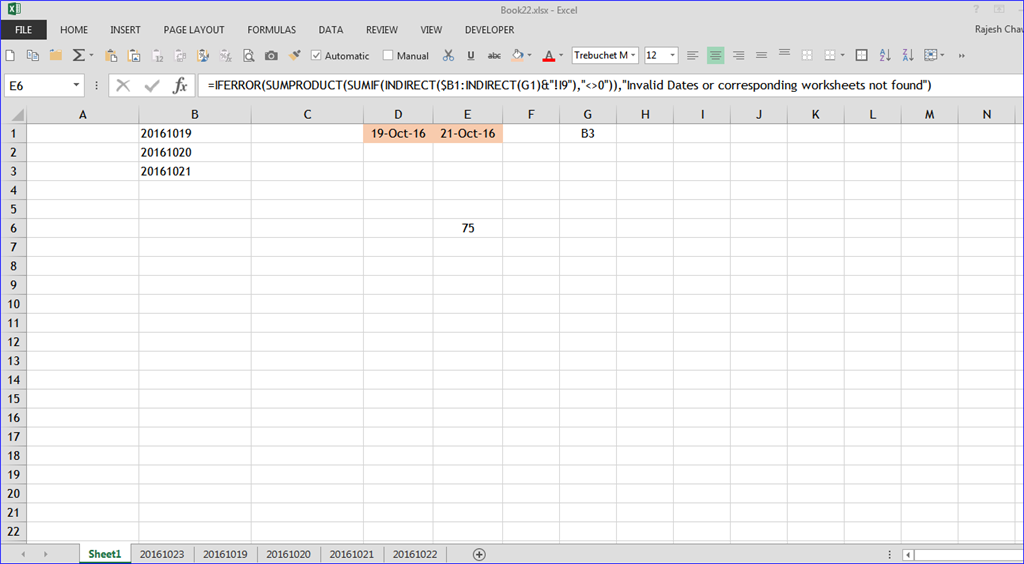Click the Enter checkmark formula button

(x=152, y=86)
